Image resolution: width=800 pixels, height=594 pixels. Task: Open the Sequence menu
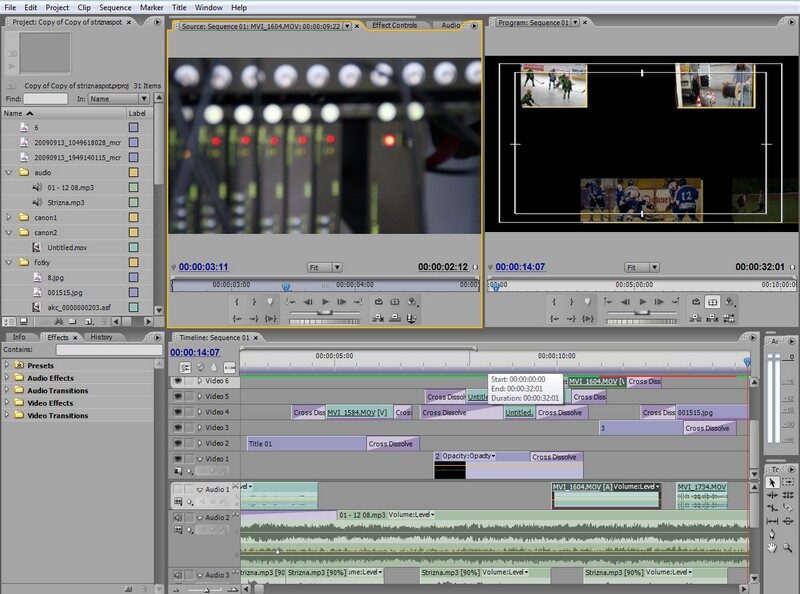(x=115, y=7)
